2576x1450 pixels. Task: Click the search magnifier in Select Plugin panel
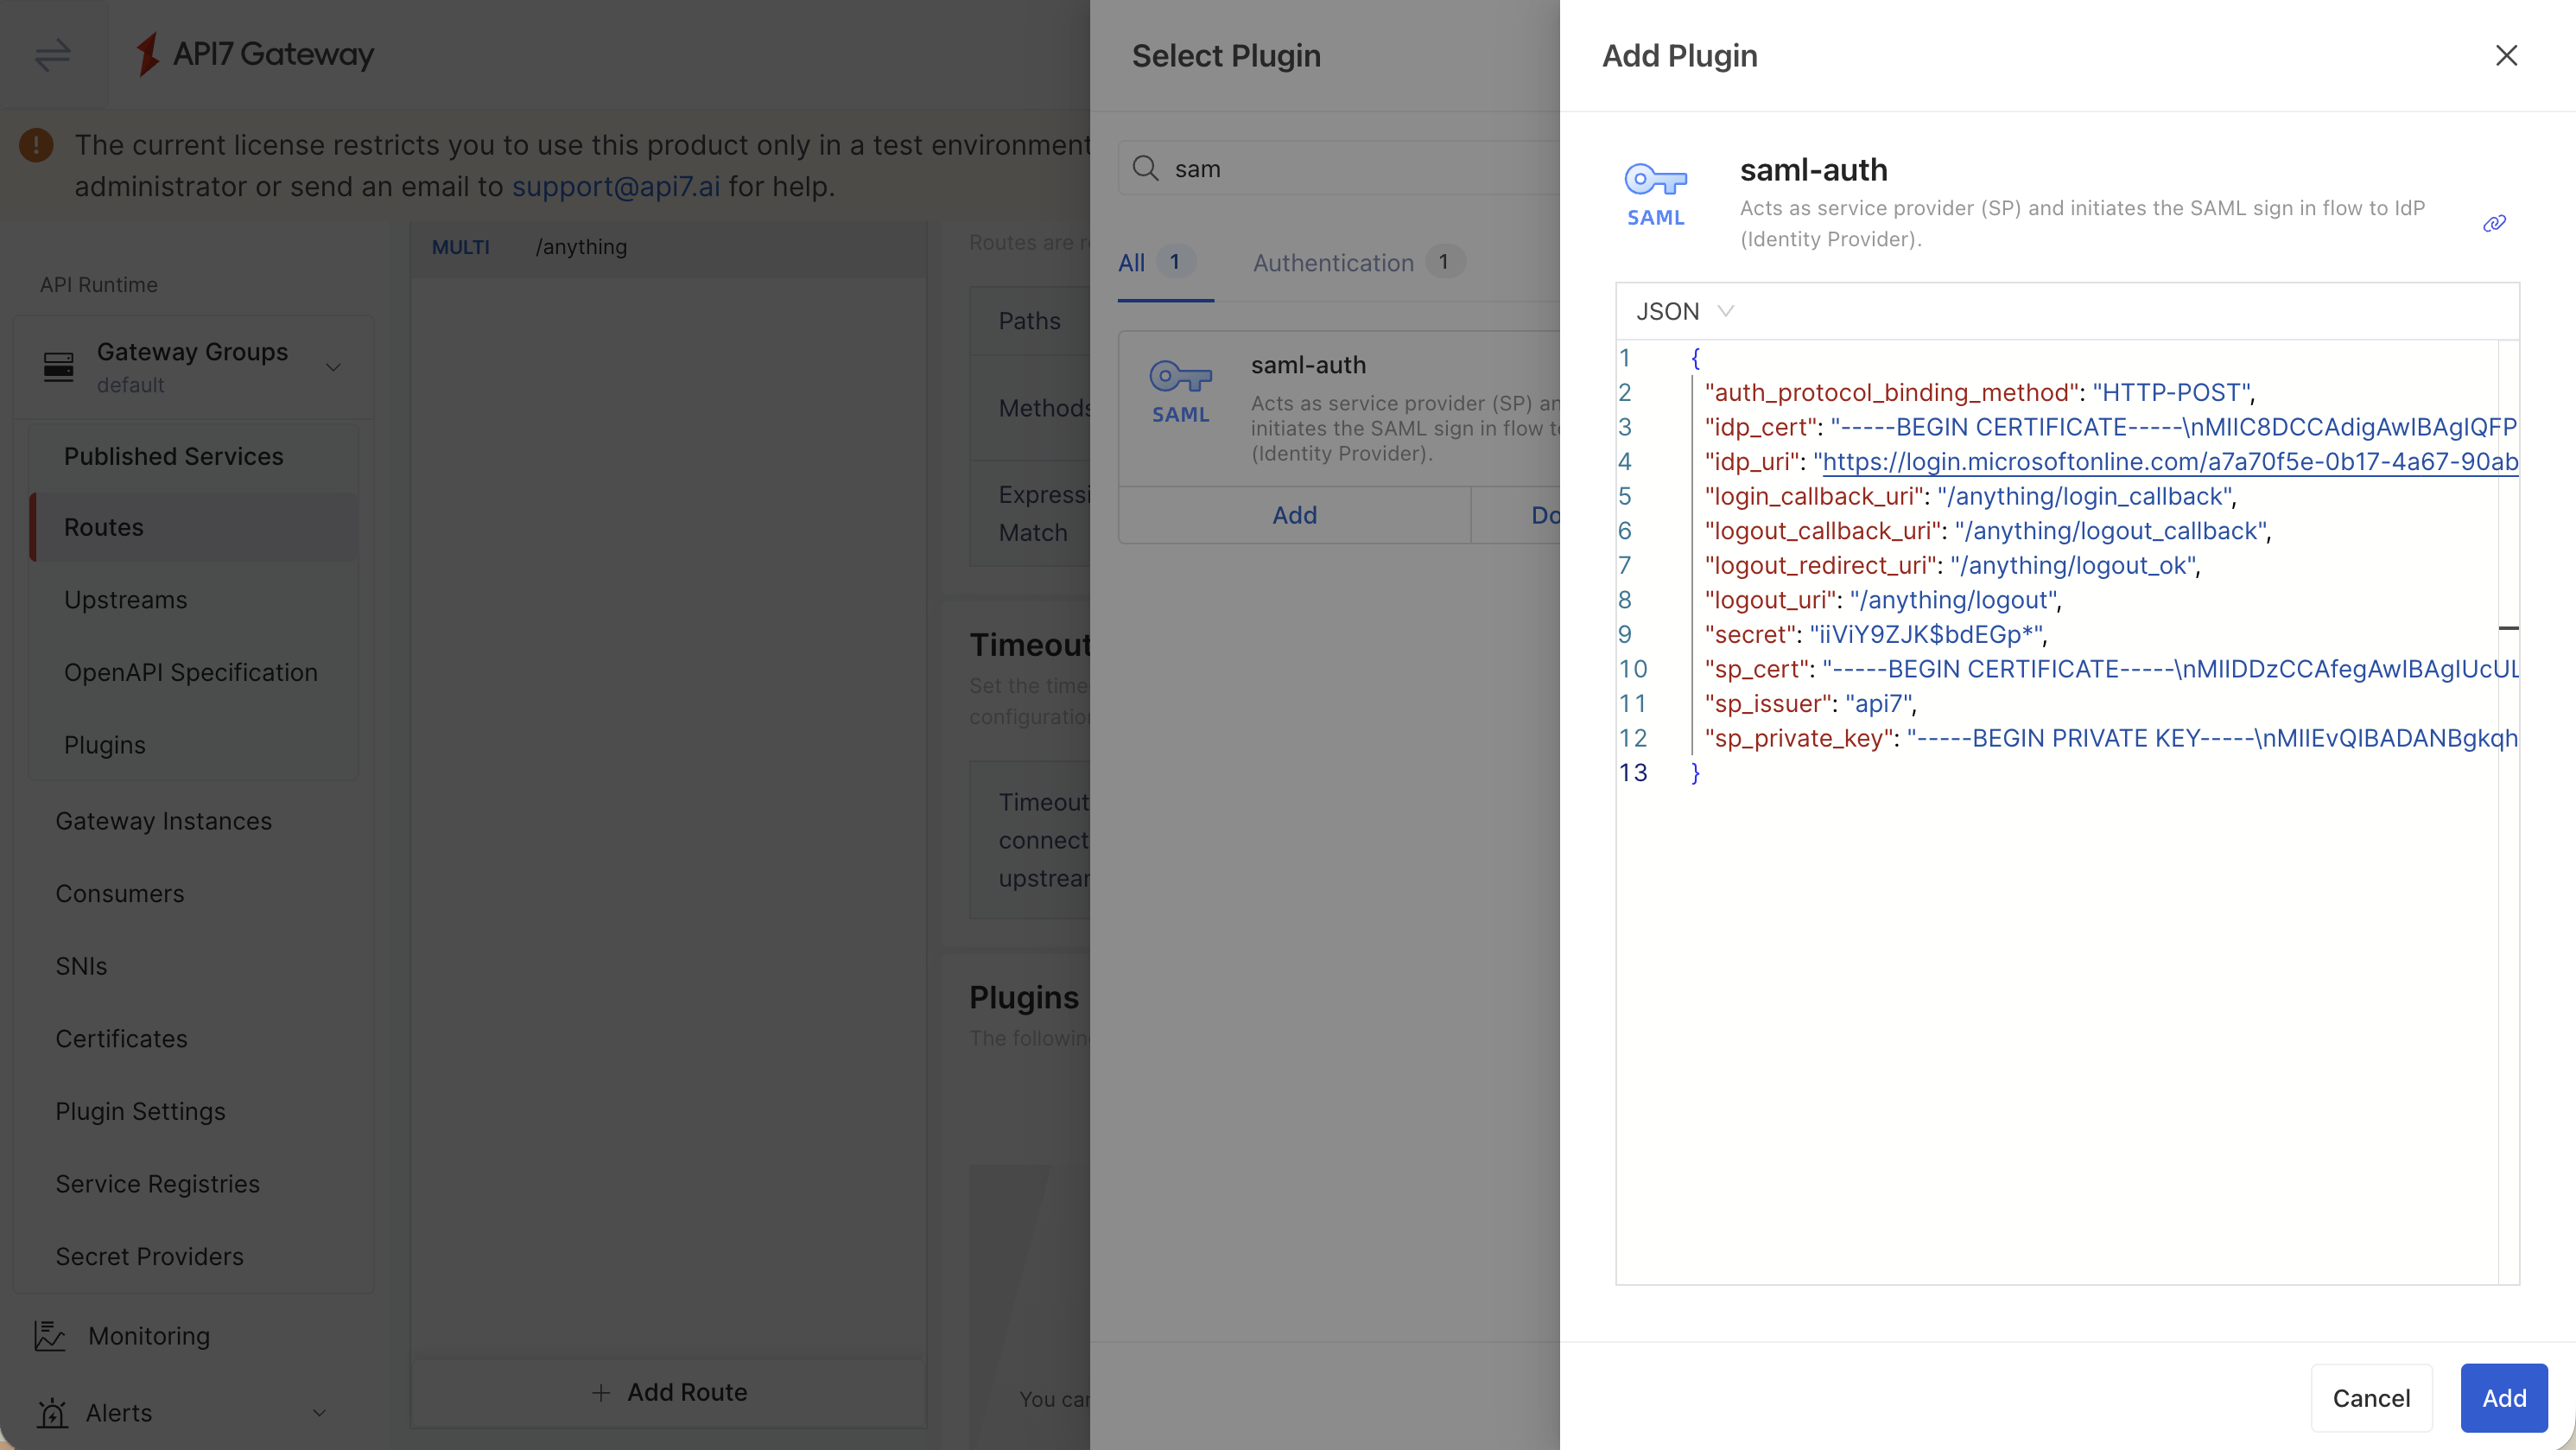[1147, 168]
